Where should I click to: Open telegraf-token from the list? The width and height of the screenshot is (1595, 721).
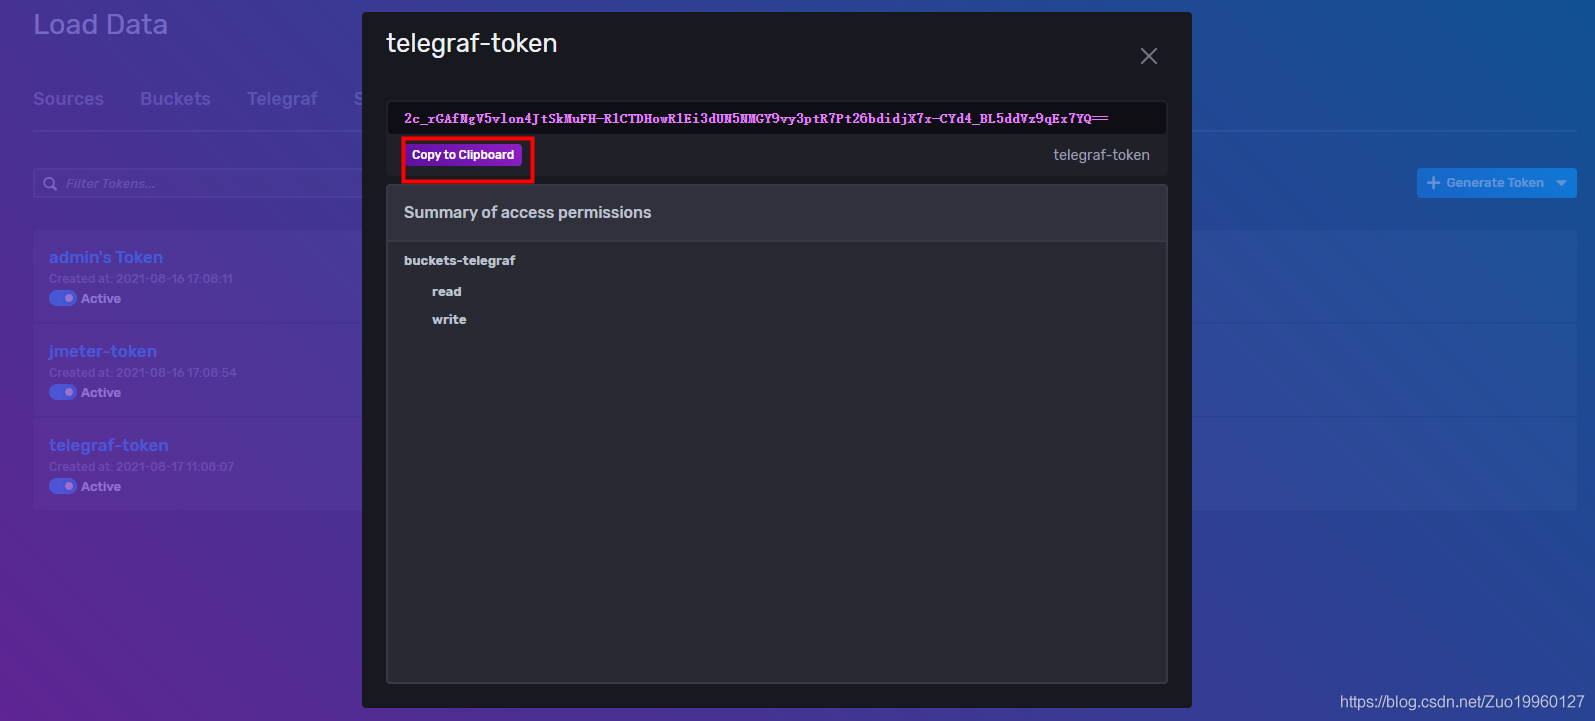[108, 445]
